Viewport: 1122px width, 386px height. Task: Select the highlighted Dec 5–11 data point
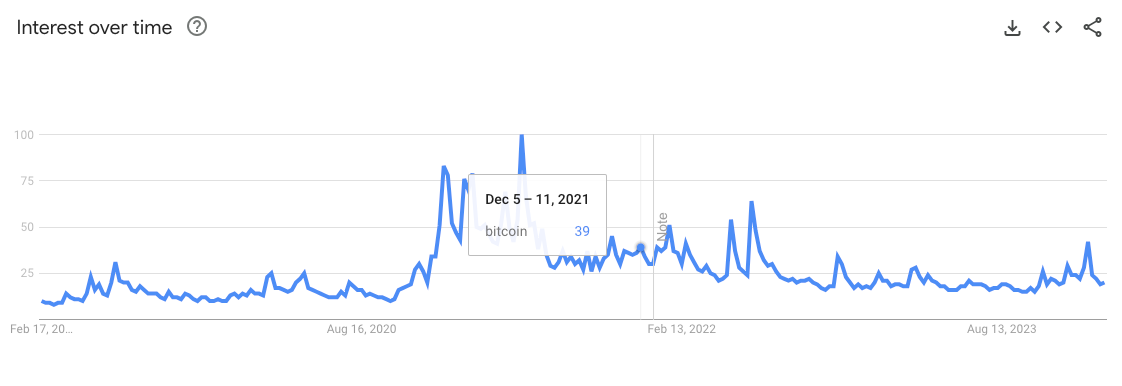tap(640, 247)
